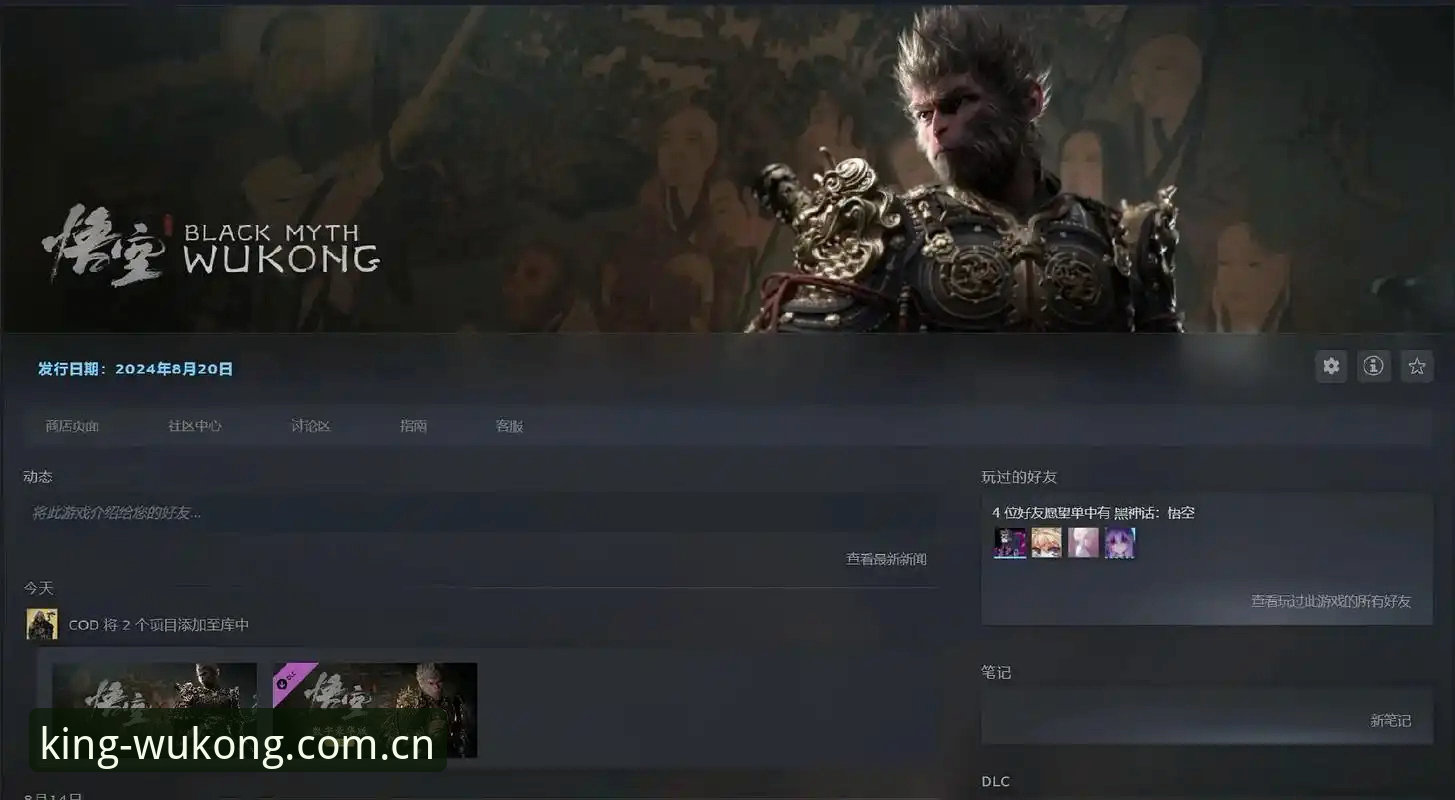Click the blonde character friend avatar

pyautogui.click(x=1047, y=543)
